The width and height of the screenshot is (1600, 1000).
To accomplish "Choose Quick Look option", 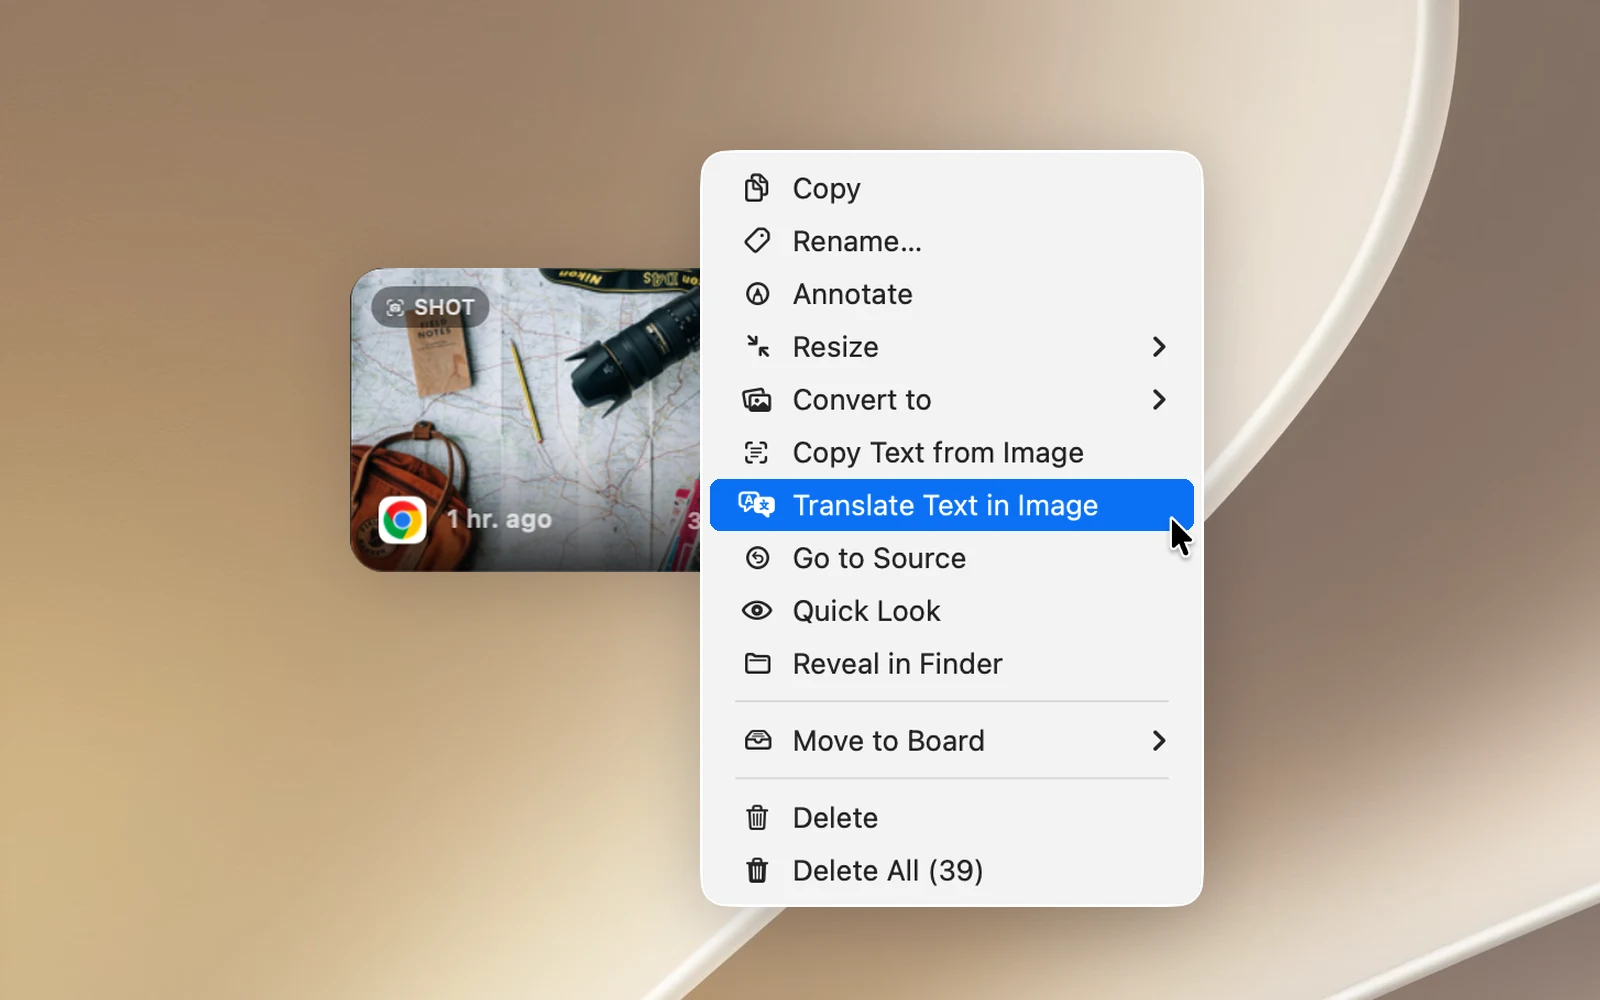I will [x=952, y=611].
